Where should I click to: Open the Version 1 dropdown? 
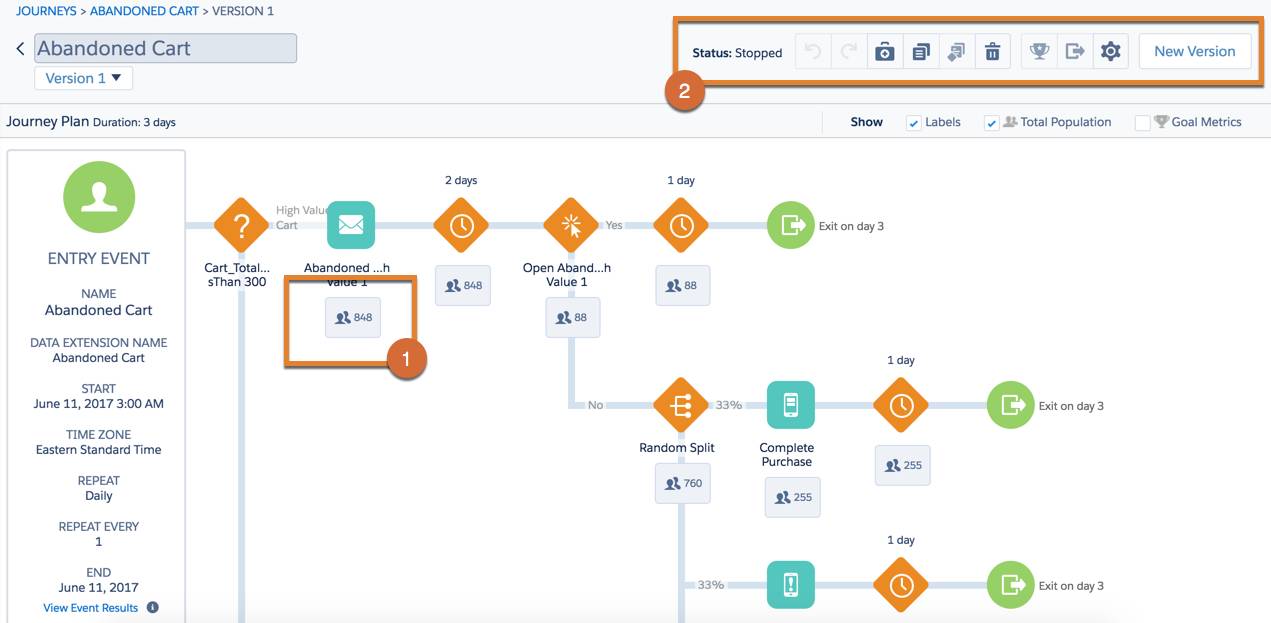[83, 77]
